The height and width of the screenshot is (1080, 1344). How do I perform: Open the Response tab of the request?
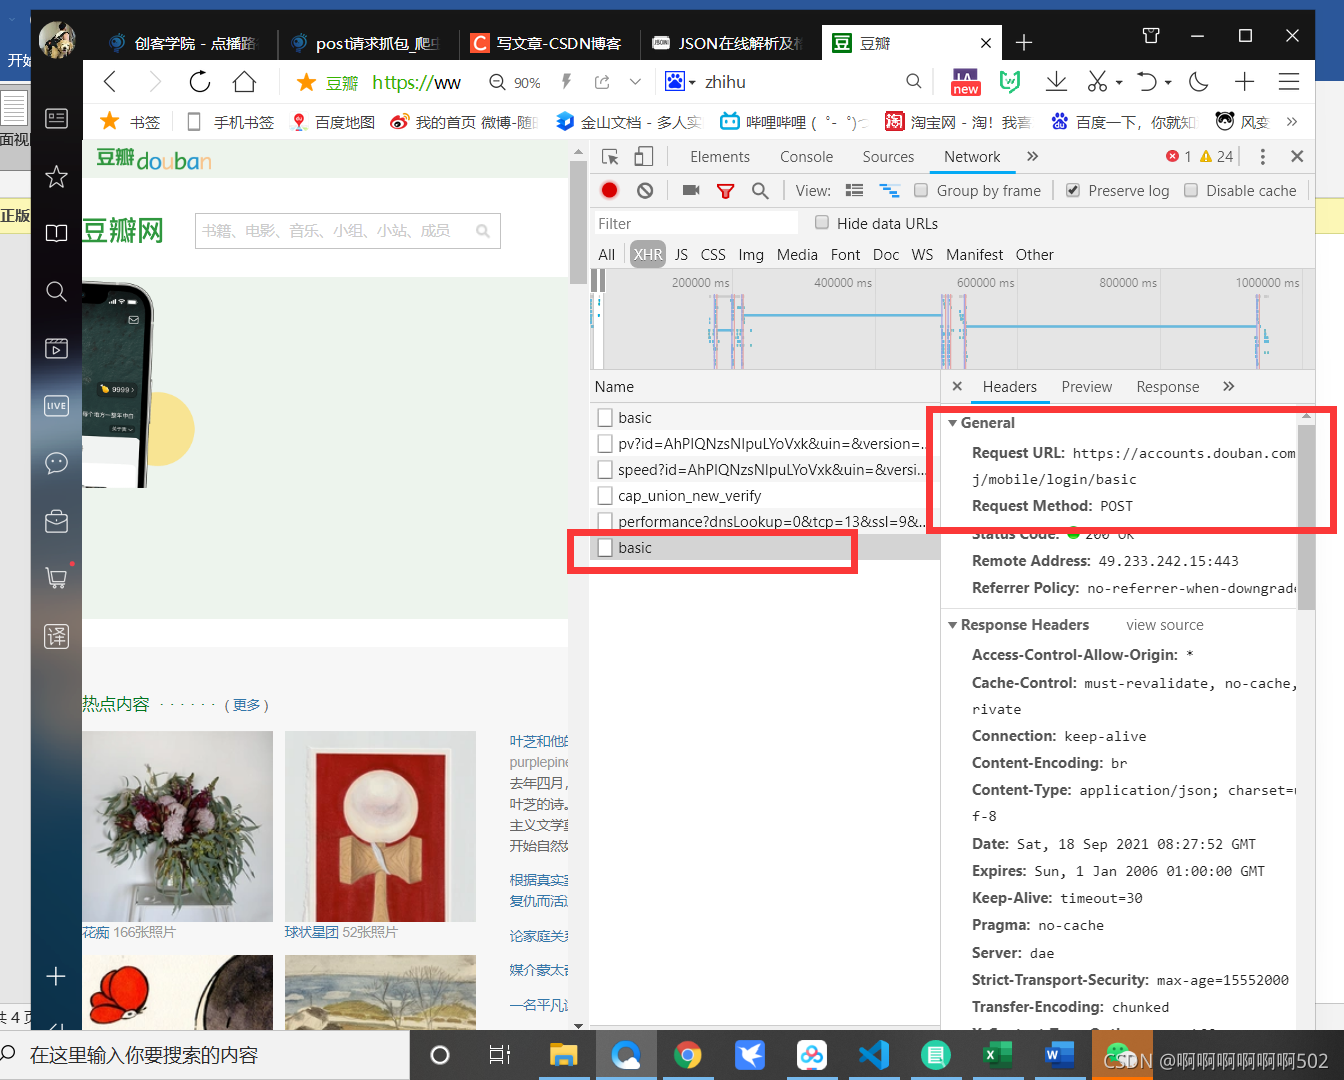[x=1168, y=387]
